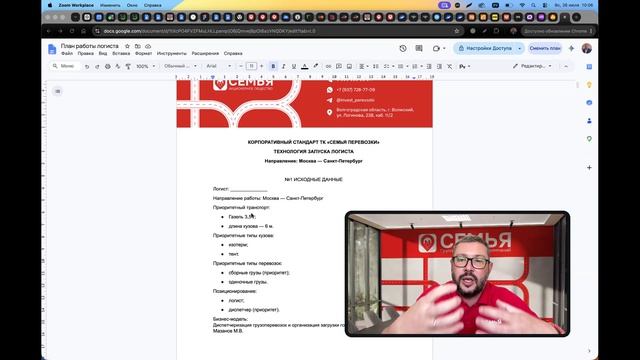This screenshot has height=360, width=640.
Task: Get add-ons with the plus icon
Action: [x=589, y=167]
